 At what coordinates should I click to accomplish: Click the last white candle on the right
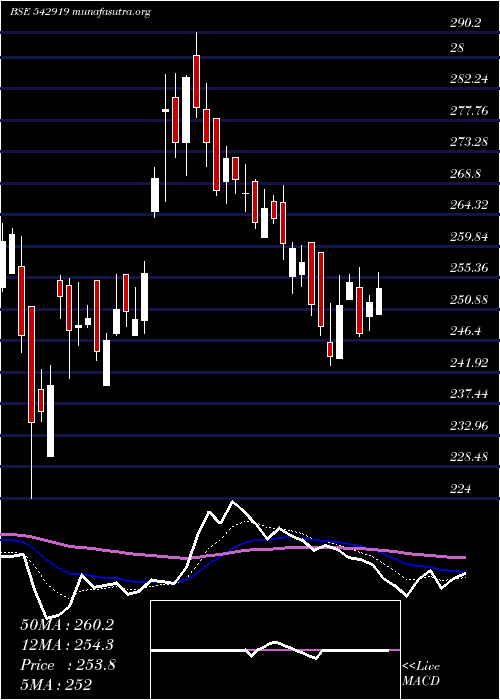379,302
